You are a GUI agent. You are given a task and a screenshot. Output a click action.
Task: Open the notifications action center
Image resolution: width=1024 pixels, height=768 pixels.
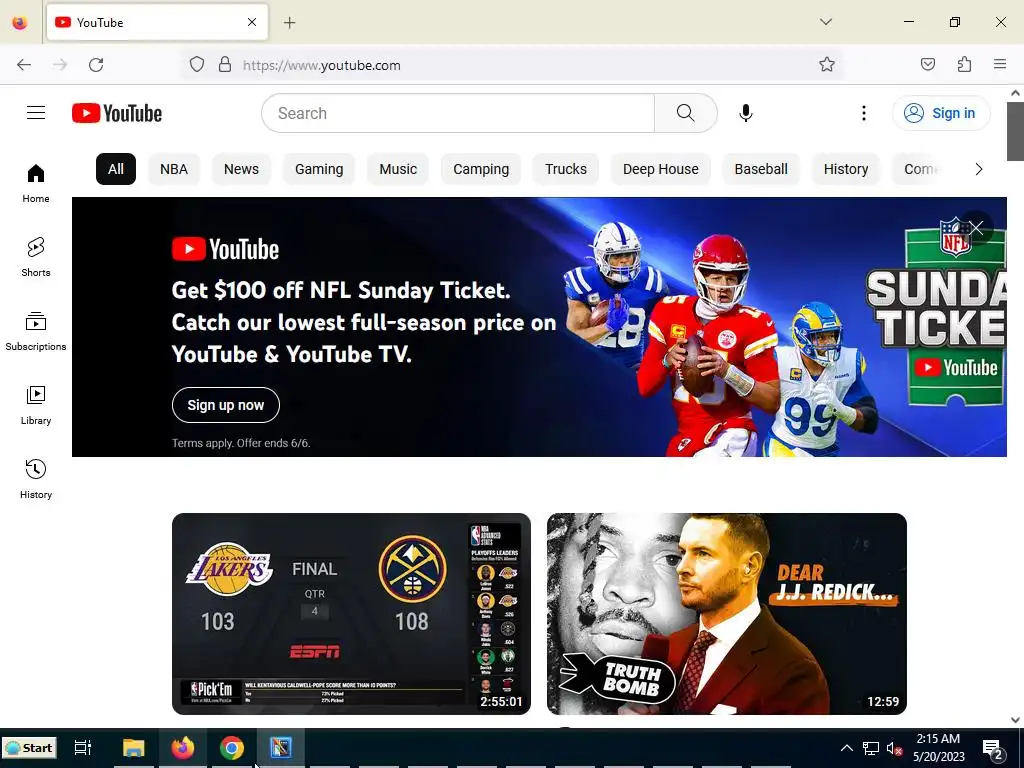pos(993,748)
